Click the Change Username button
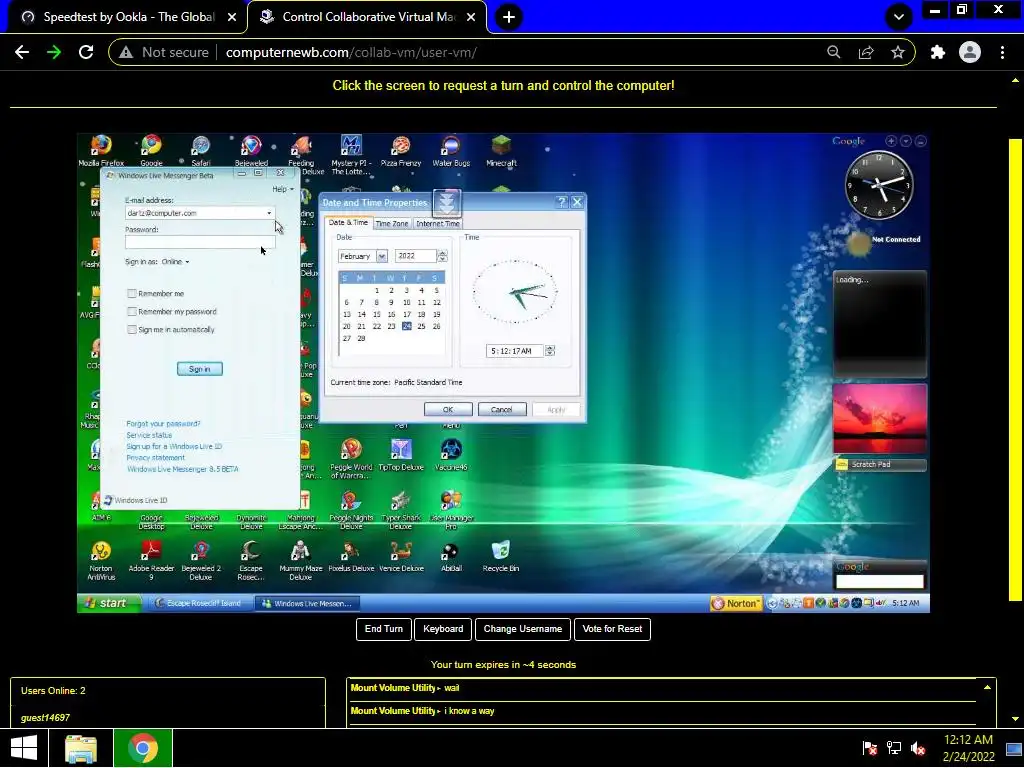The width and height of the screenshot is (1024, 768). tap(522, 629)
